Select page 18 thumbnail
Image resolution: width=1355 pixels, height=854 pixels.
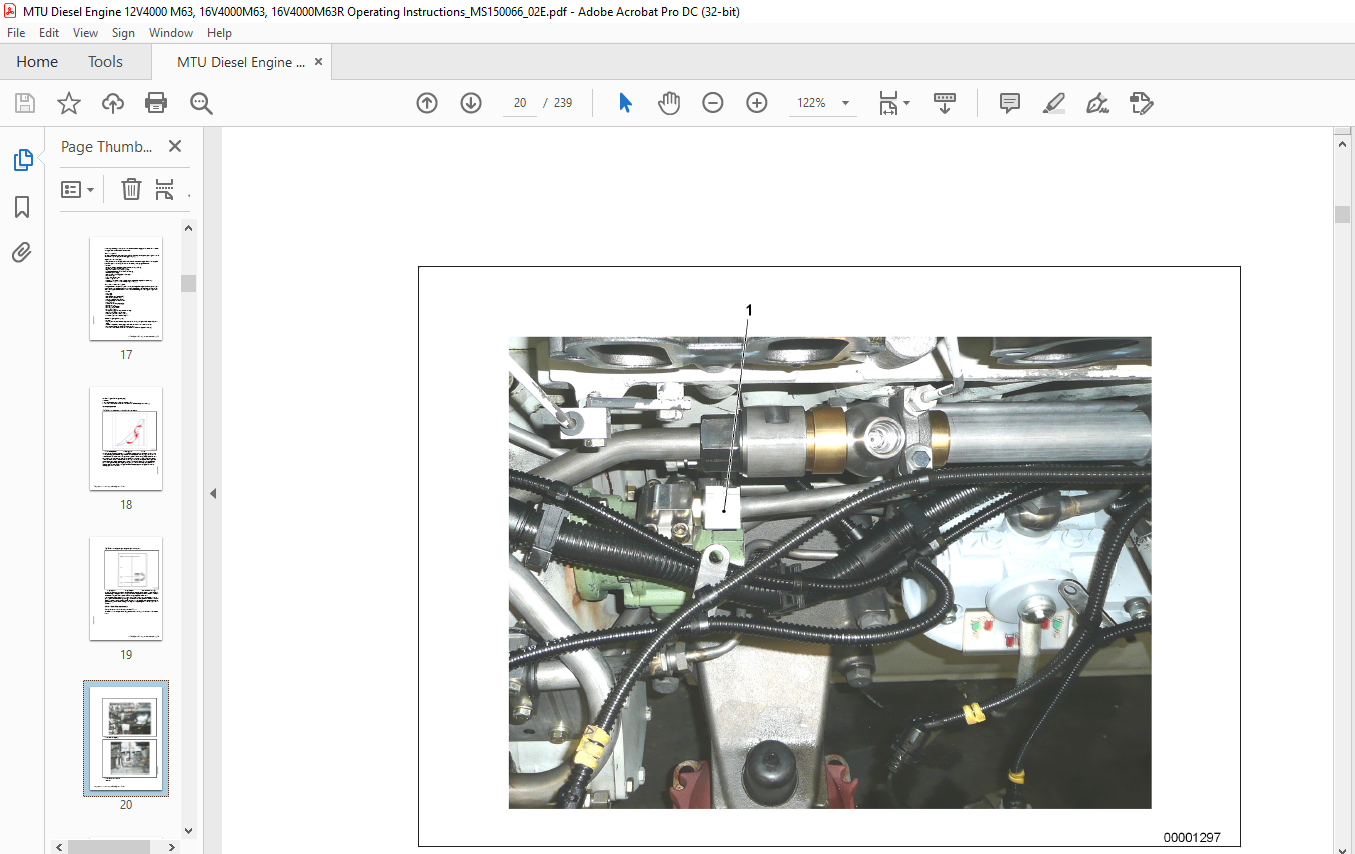point(126,439)
